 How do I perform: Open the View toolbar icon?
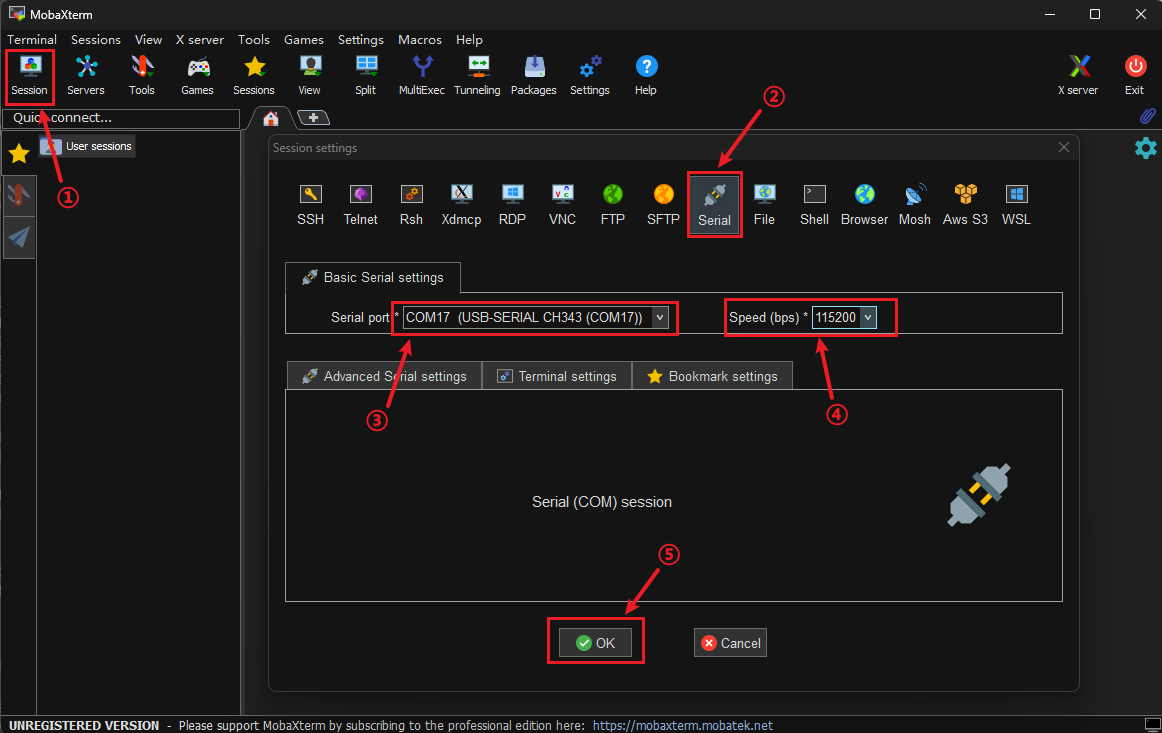pos(310,76)
